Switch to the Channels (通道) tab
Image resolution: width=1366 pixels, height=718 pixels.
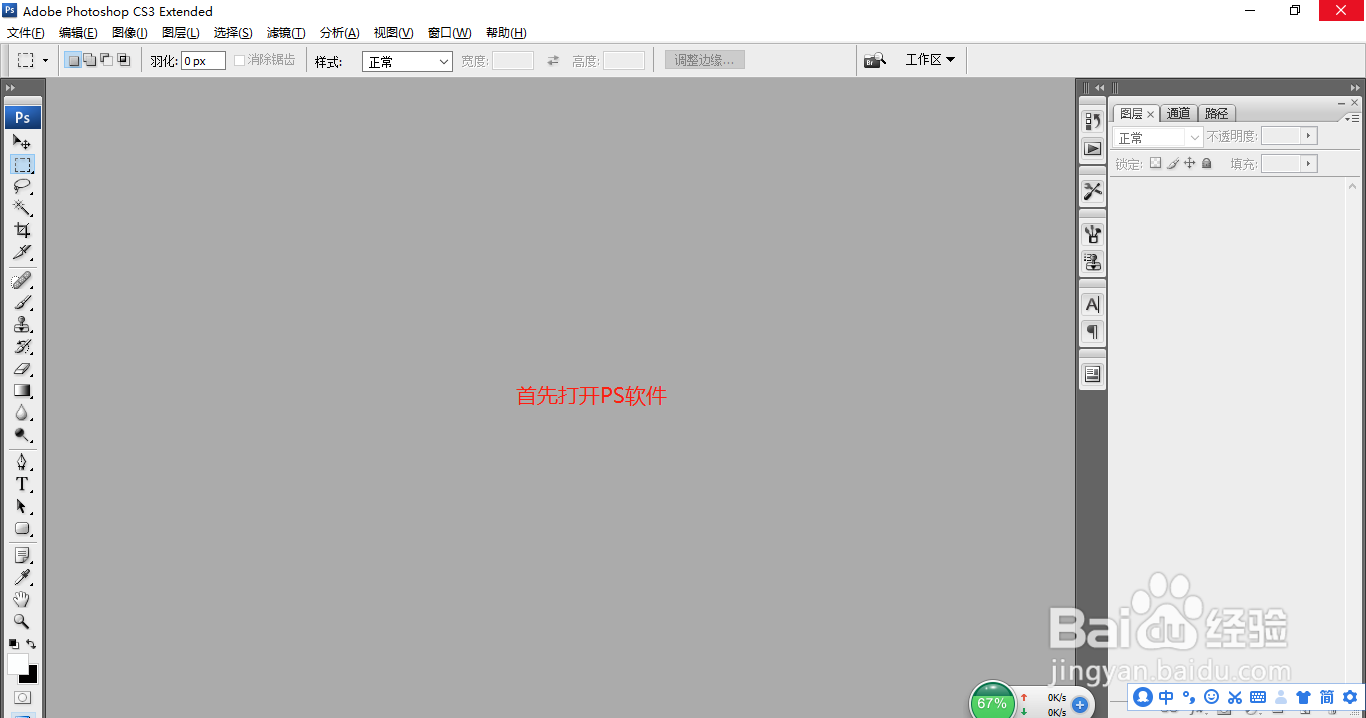tap(1178, 114)
